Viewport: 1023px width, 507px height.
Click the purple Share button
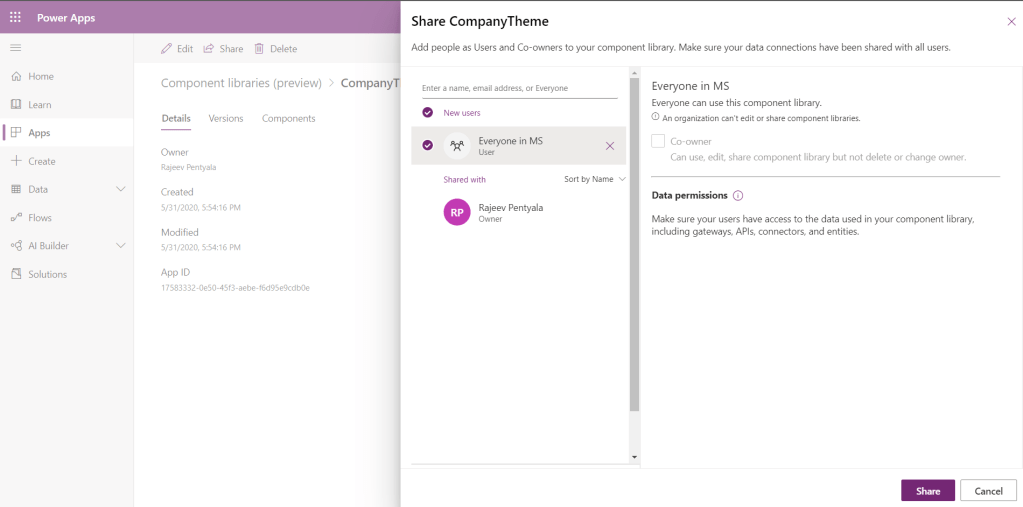[927, 491]
